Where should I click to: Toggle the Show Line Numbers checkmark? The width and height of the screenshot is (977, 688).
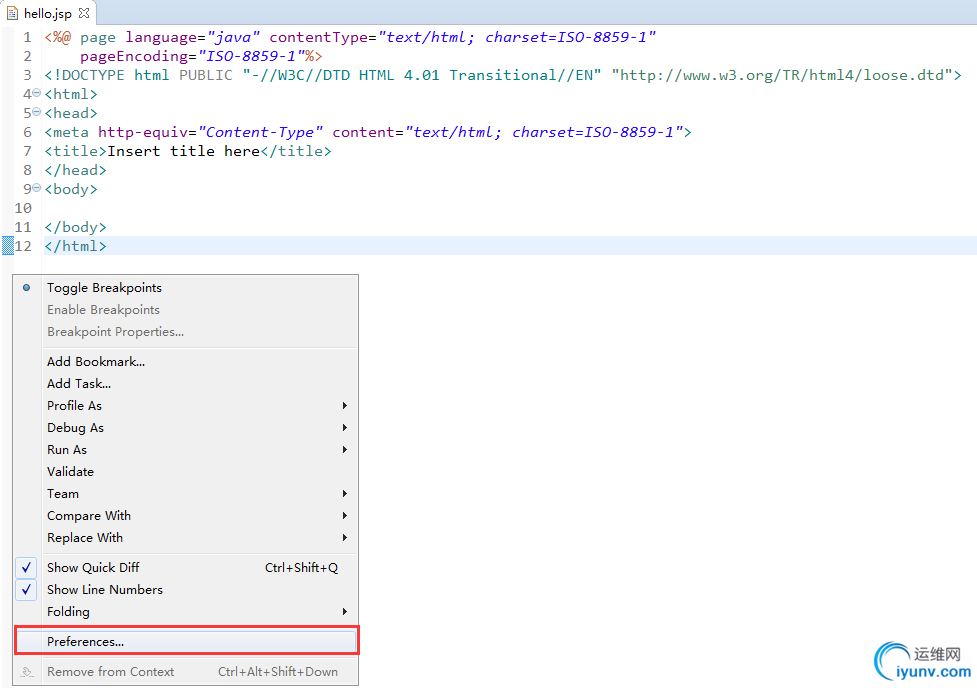26,590
